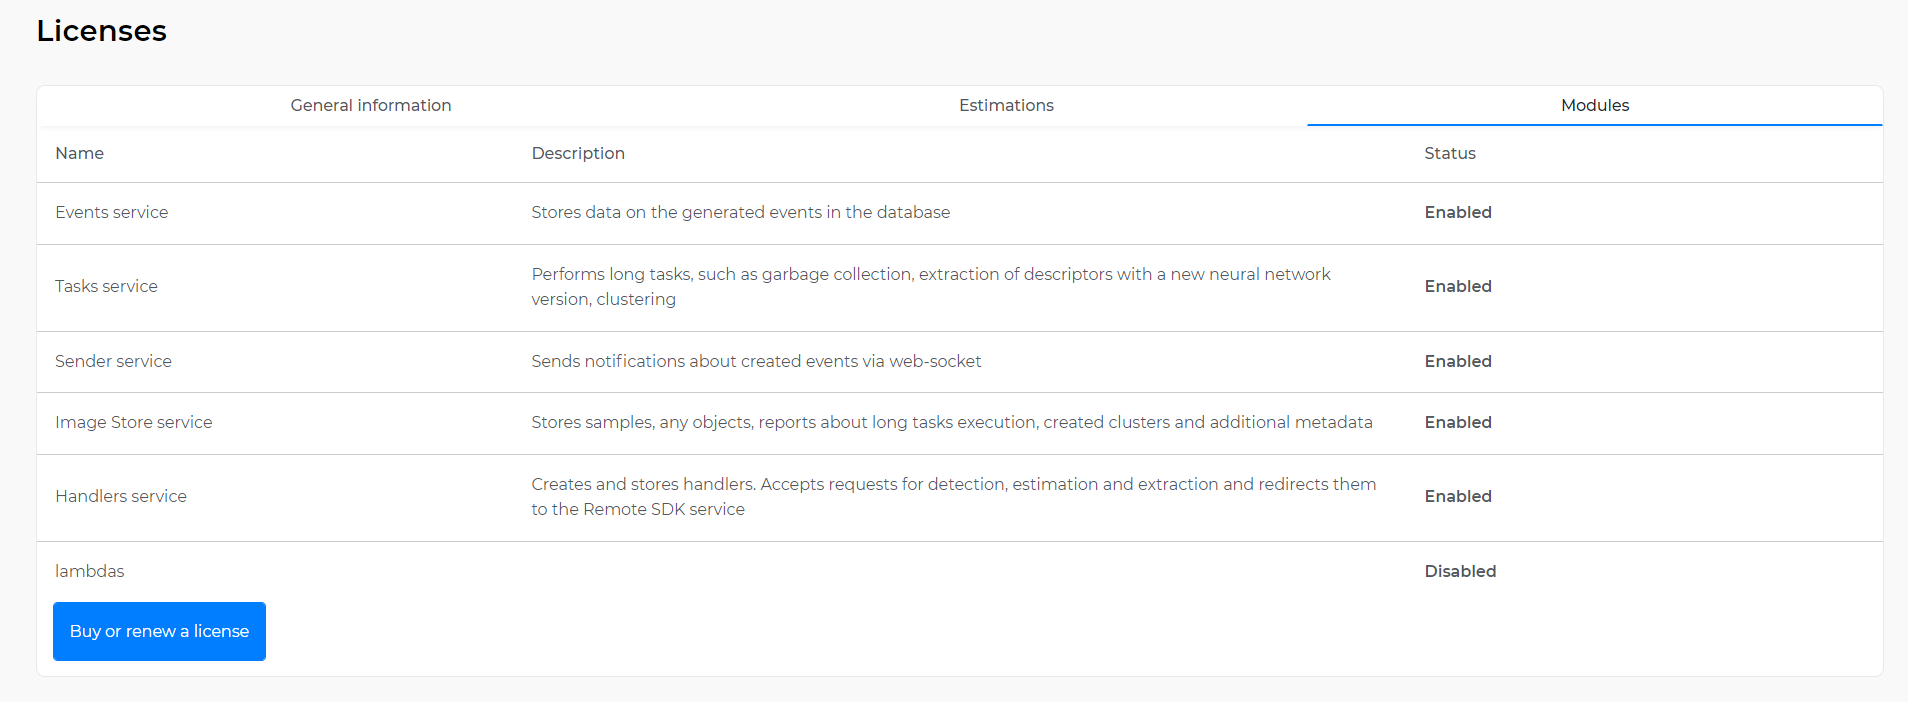
Task: Click the Name column header
Action: click(80, 153)
